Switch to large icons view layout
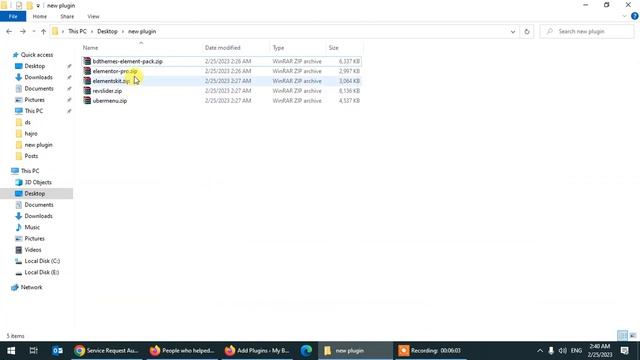Viewport: 640px width, 360px height. coord(633,336)
